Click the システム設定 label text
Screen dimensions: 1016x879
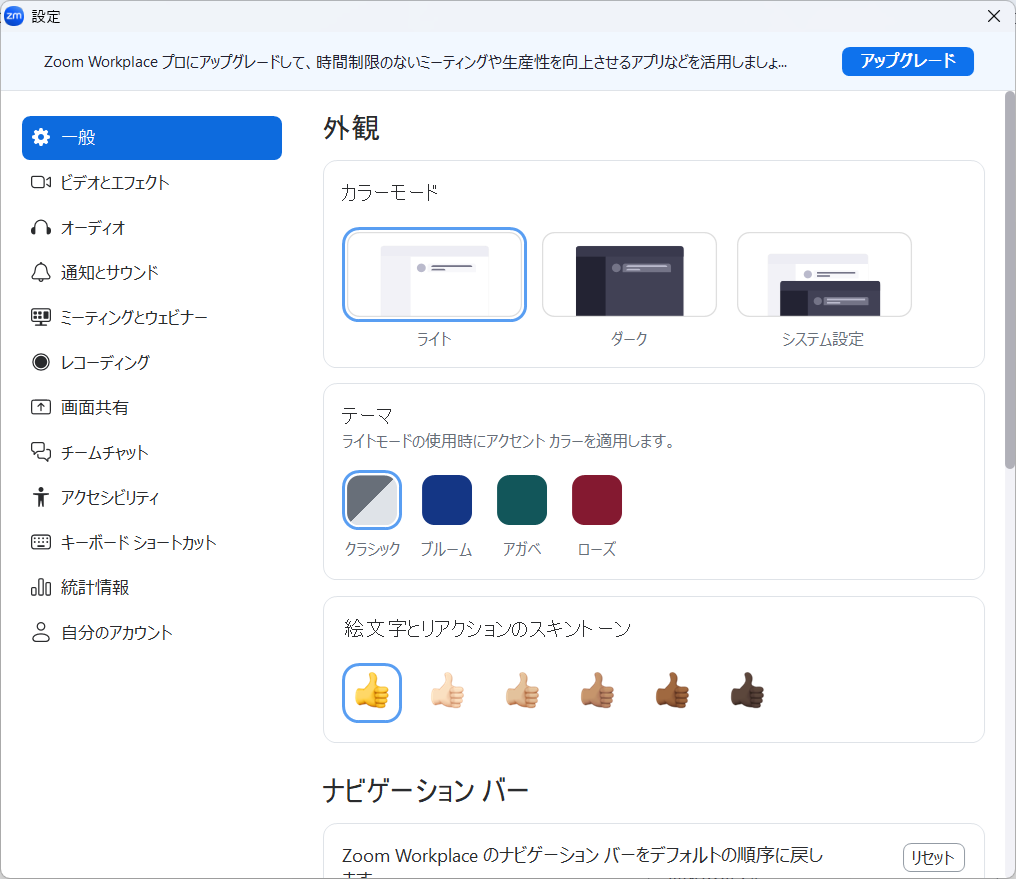[823, 339]
